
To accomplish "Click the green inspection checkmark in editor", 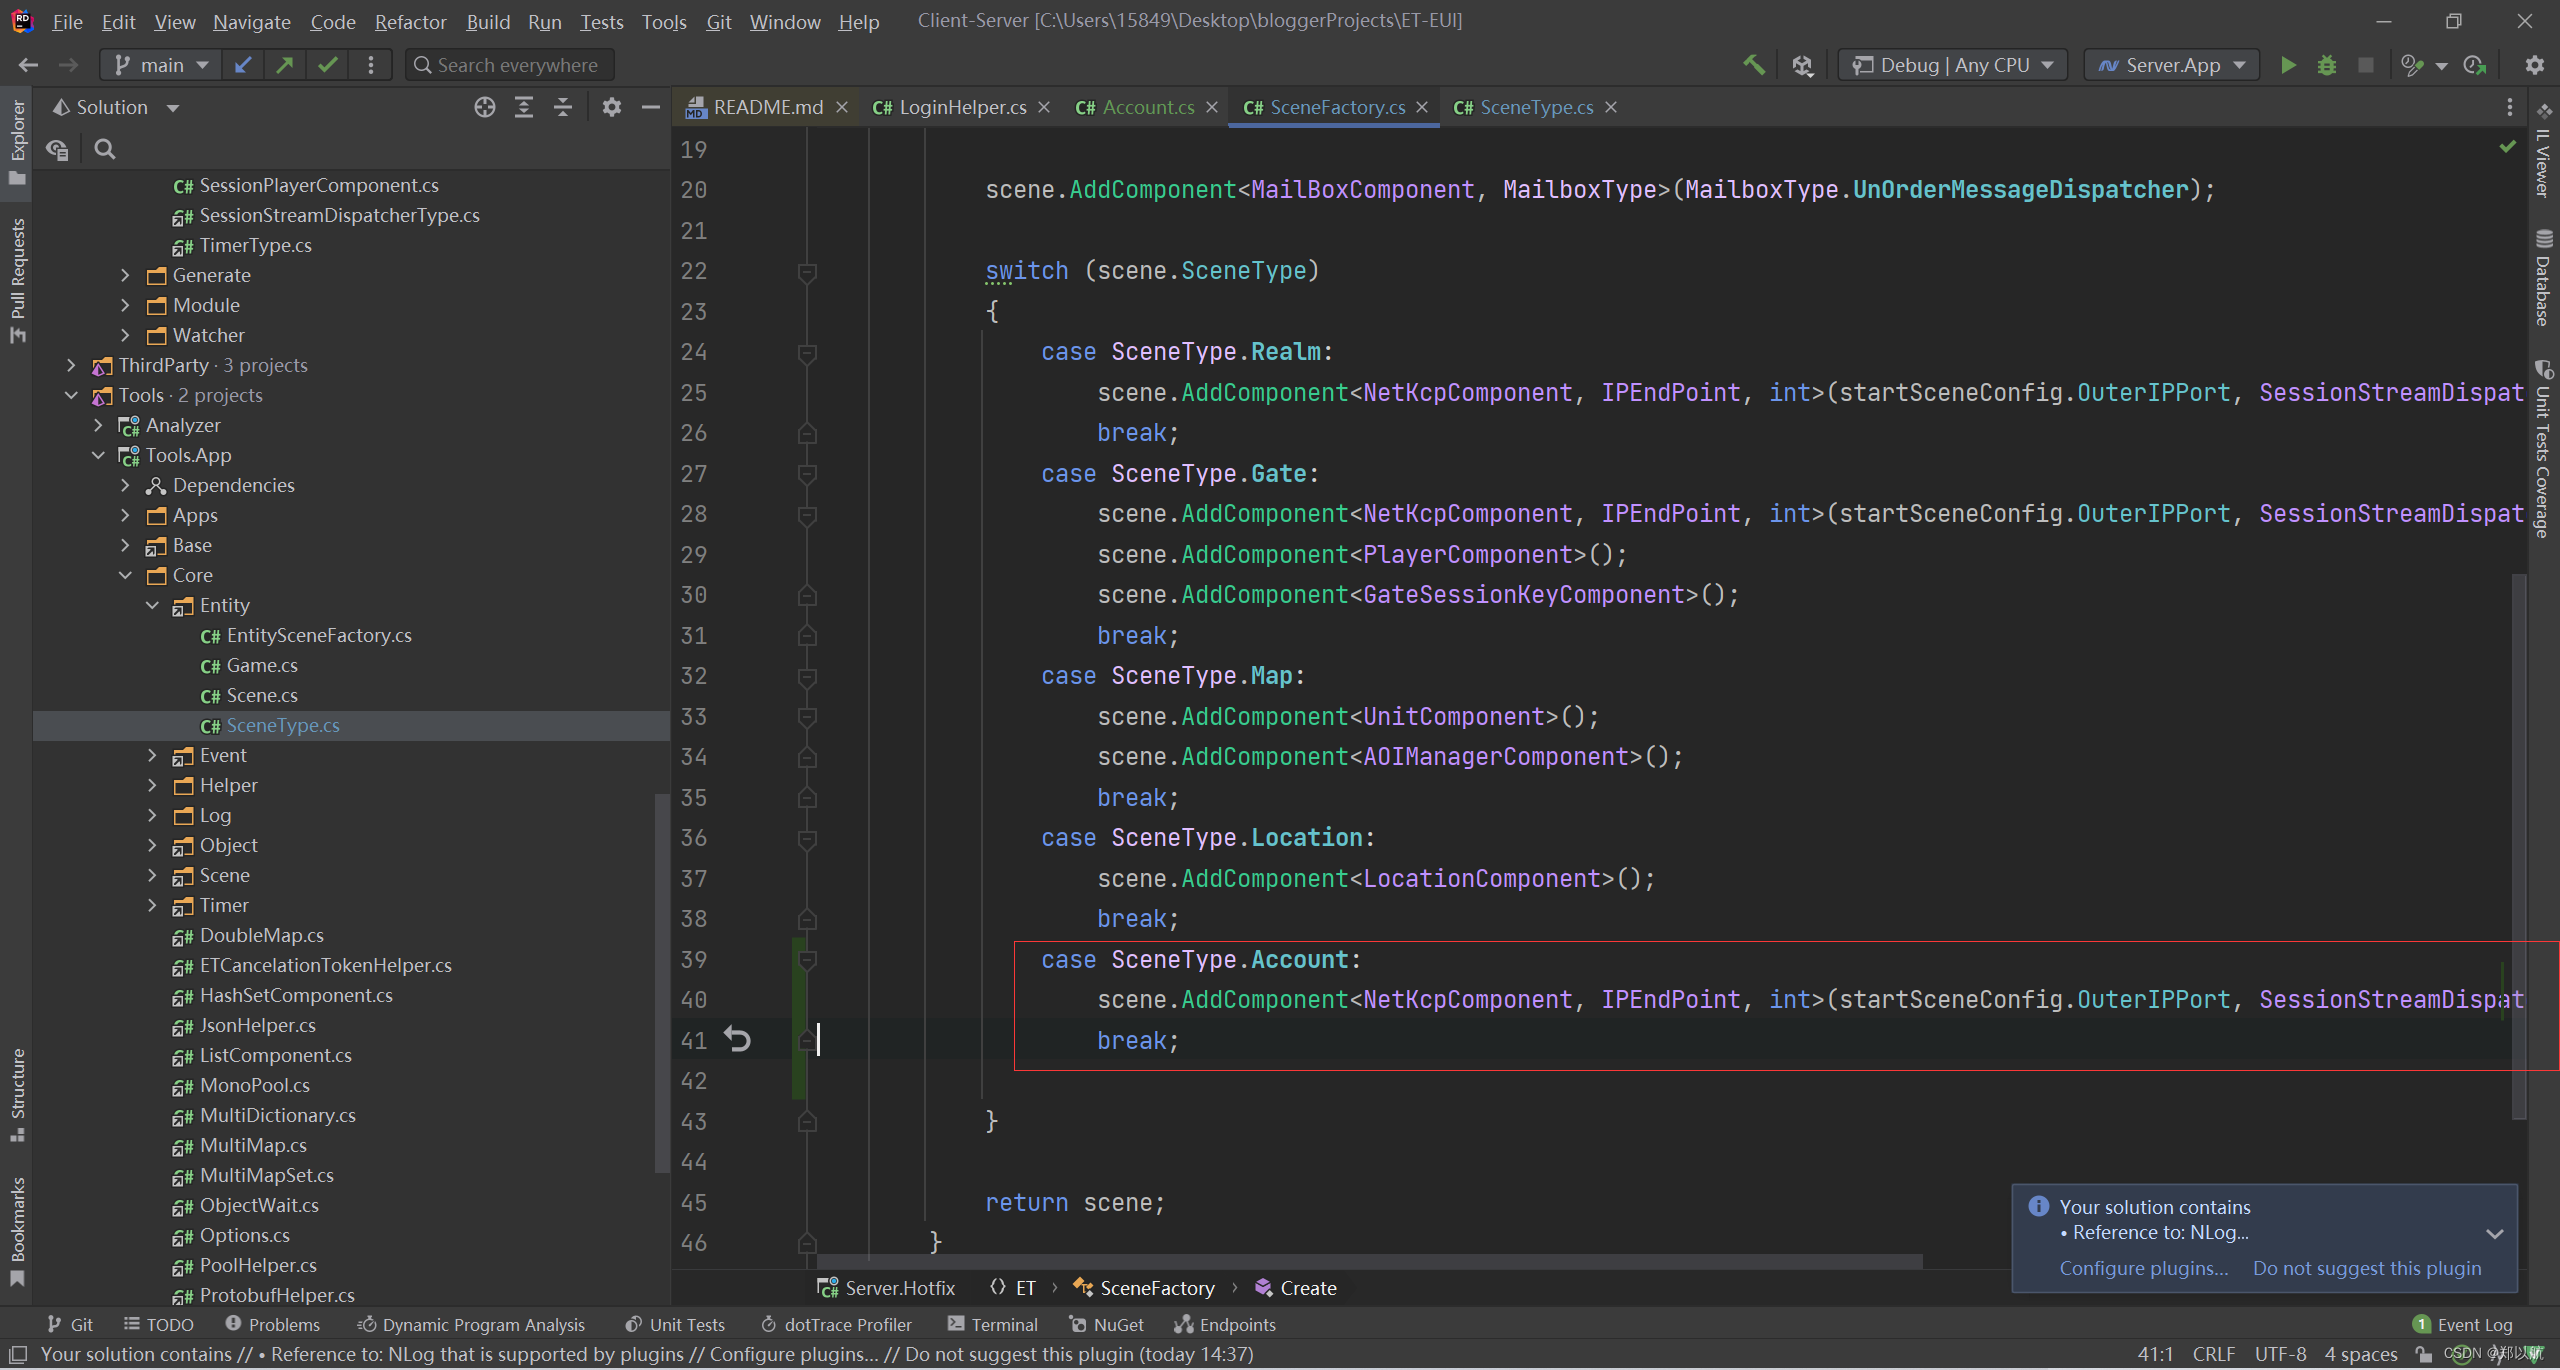I will pos(2508,147).
